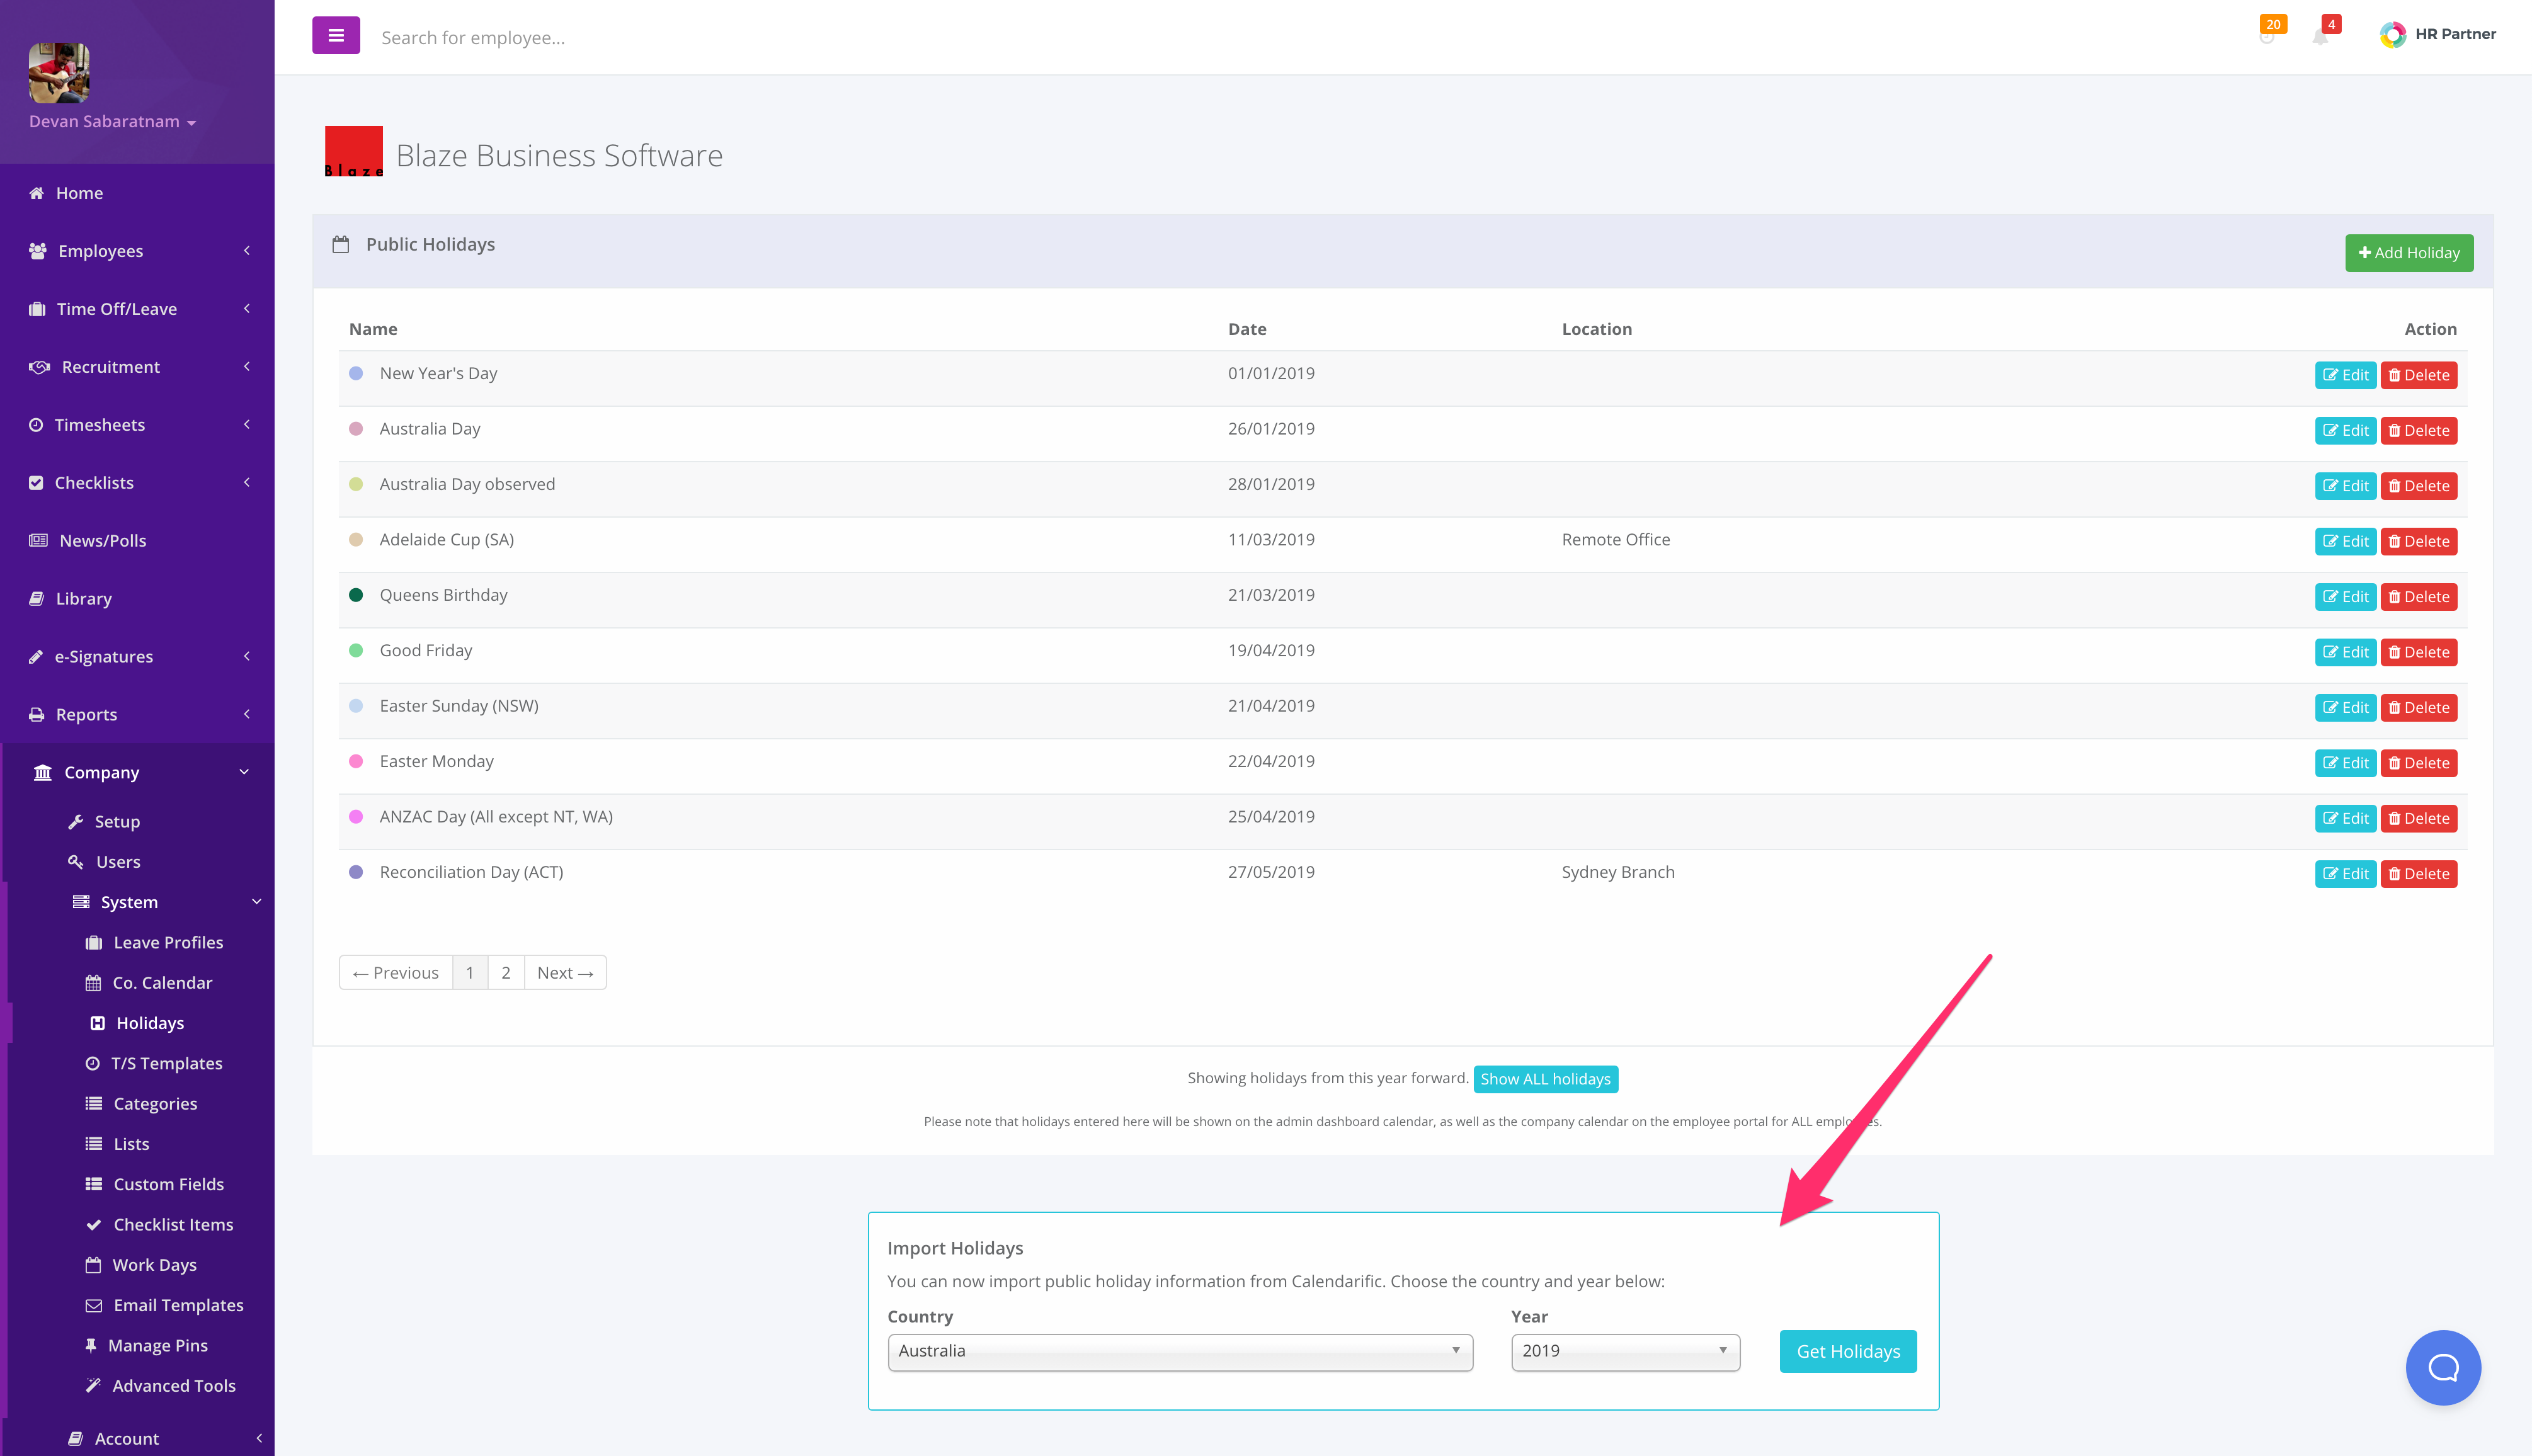
Task: Open the Country dropdown set to Australia
Action: click(1180, 1352)
